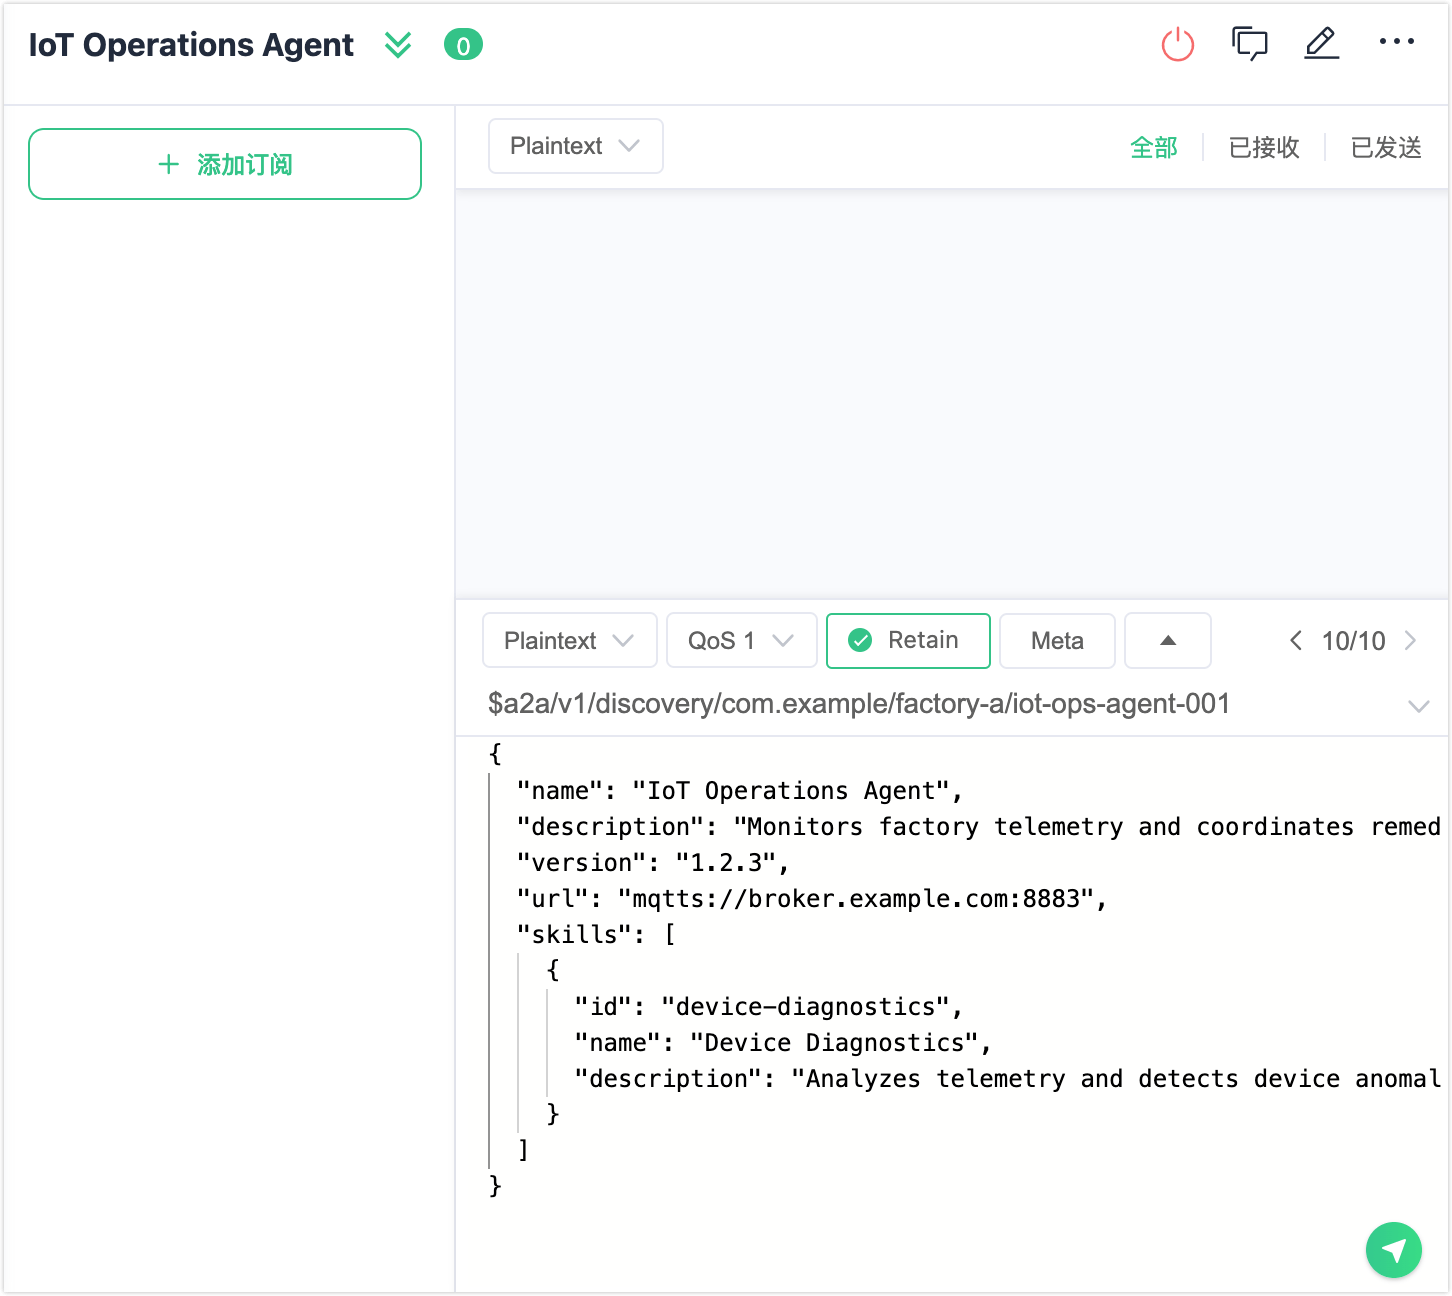Switch to the 已发送 tab
Image resolution: width=1452 pixels, height=1296 pixels.
1385,147
